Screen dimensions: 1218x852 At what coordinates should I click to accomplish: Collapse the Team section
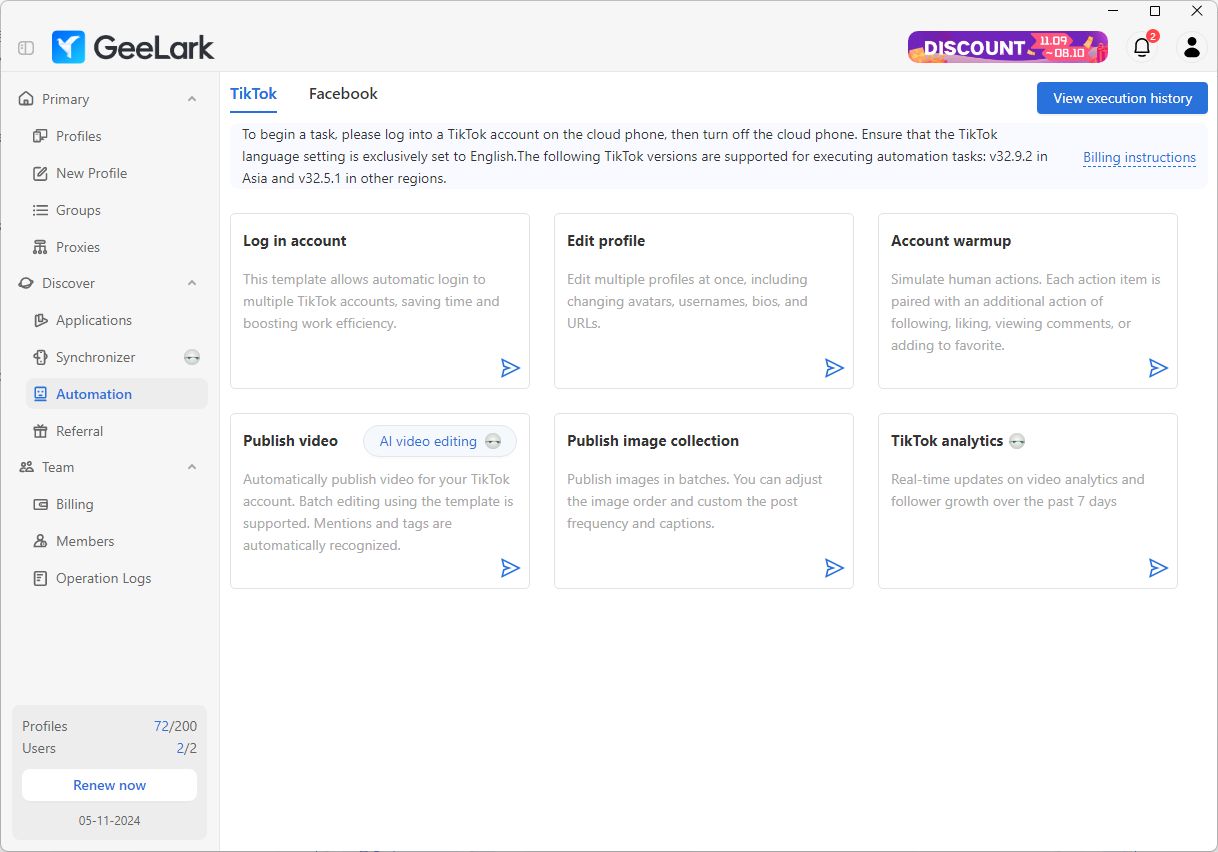point(191,467)
